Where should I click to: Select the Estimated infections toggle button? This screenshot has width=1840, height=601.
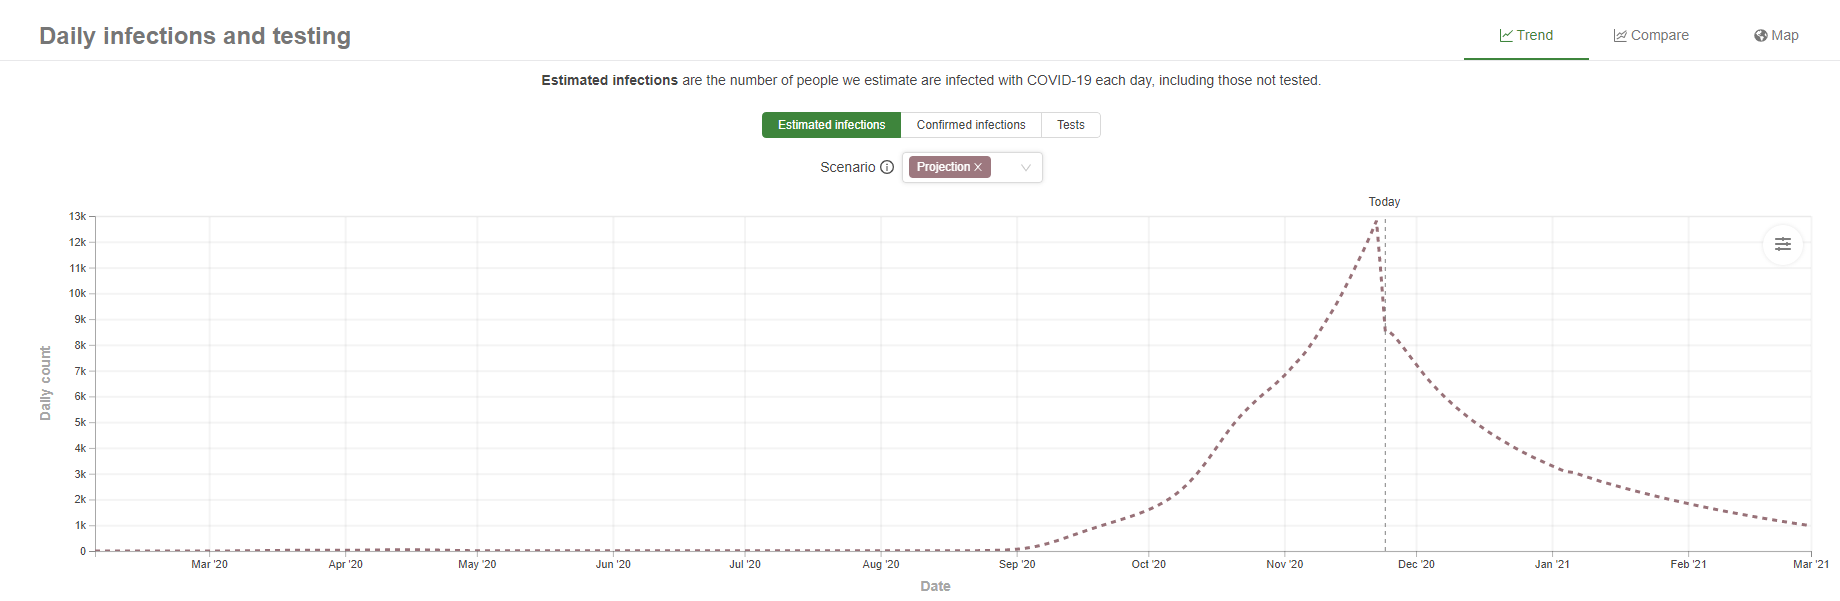tap(831, 125)
